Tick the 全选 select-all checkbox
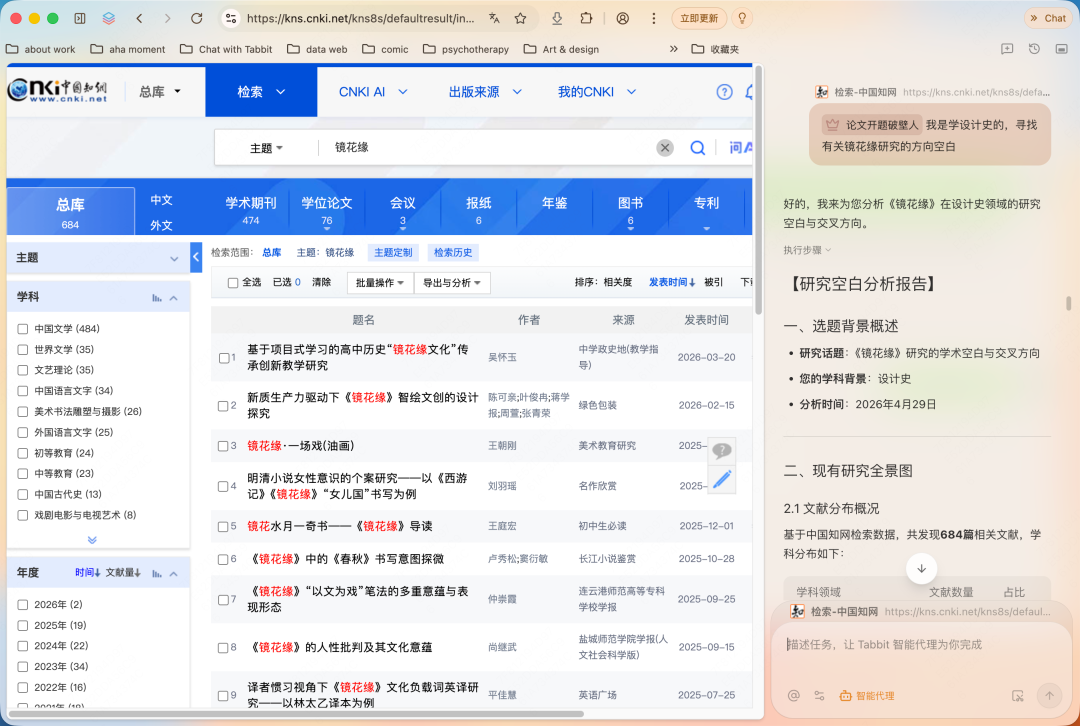 [x=233, y=282]
